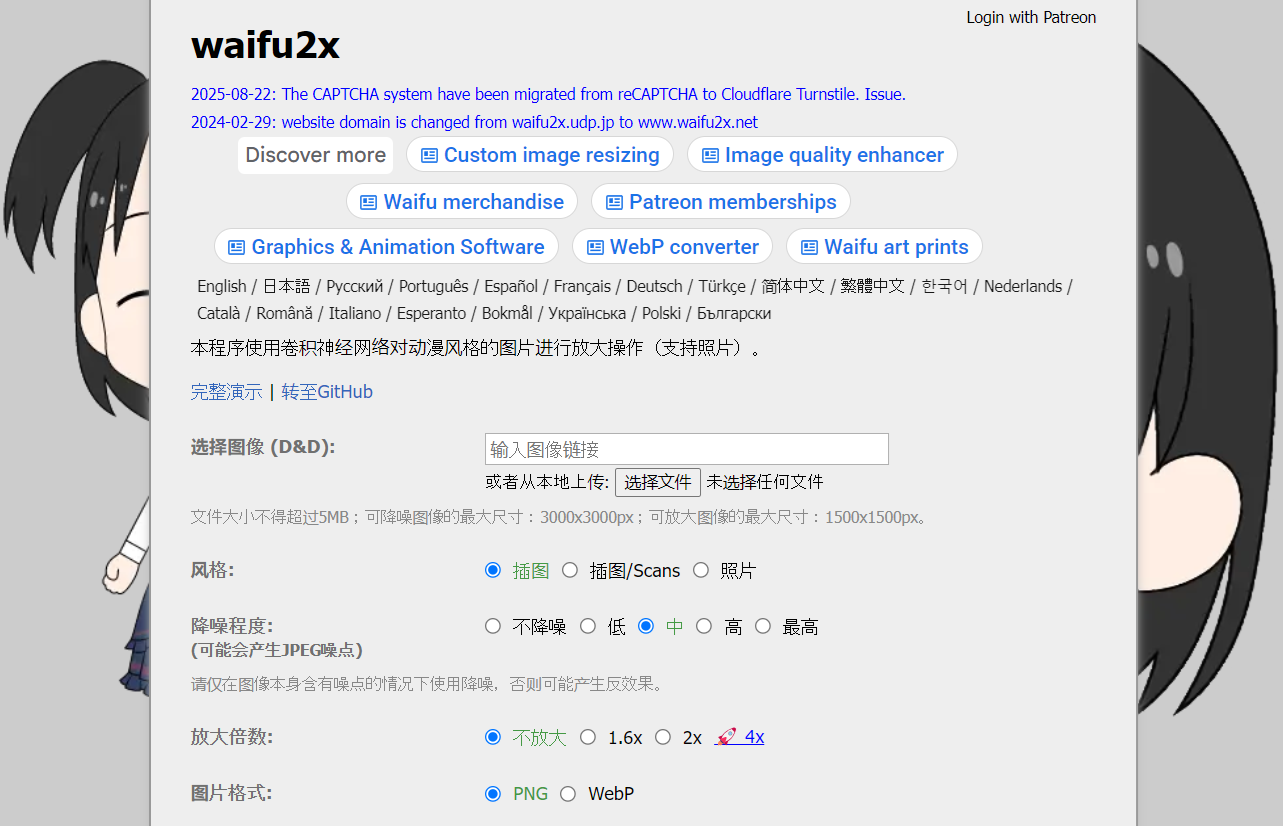Image resolution: width=1283 pixels, height=826 pixels.
Task: Open Patreon memberships suggestion
Action: [x=721, y=202]
